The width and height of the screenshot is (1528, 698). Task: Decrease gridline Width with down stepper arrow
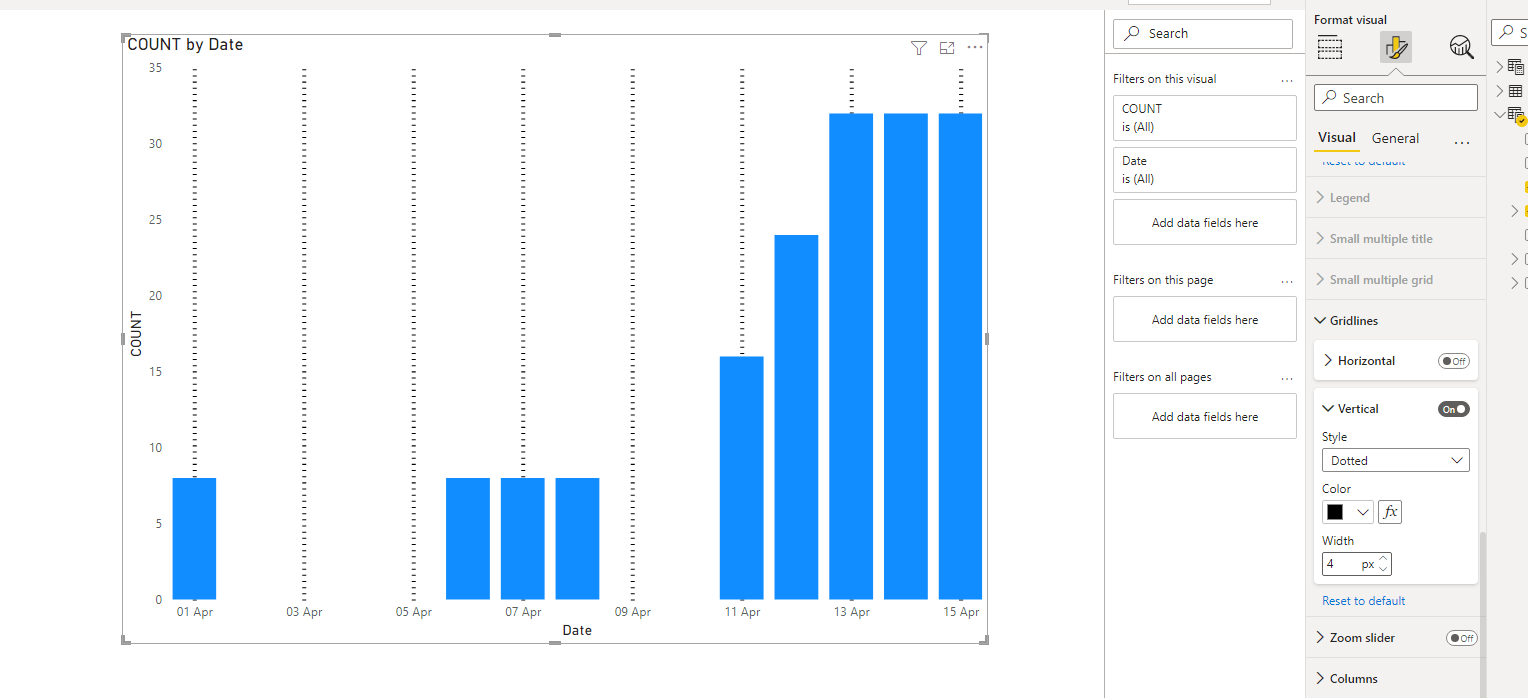[1384, 569]
